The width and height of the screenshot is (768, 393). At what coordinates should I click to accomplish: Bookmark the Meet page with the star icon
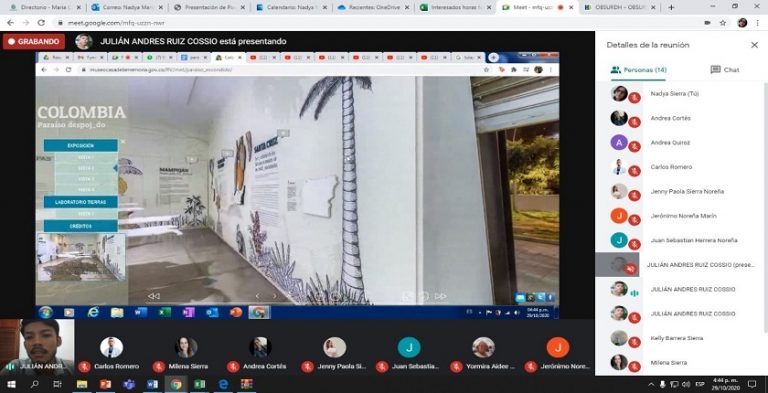[x=723, y=23]
